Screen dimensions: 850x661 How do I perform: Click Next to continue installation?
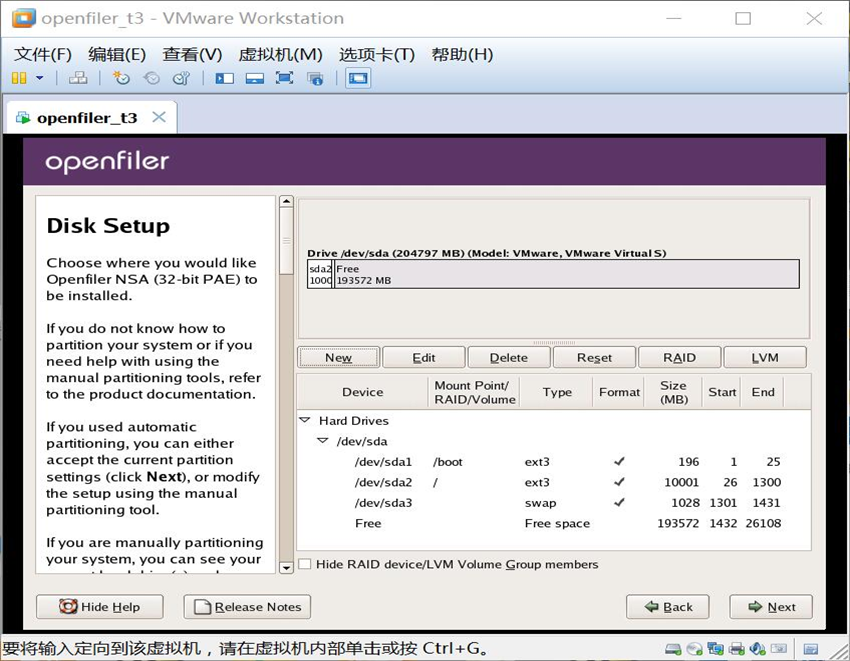[x=771, y=607]
